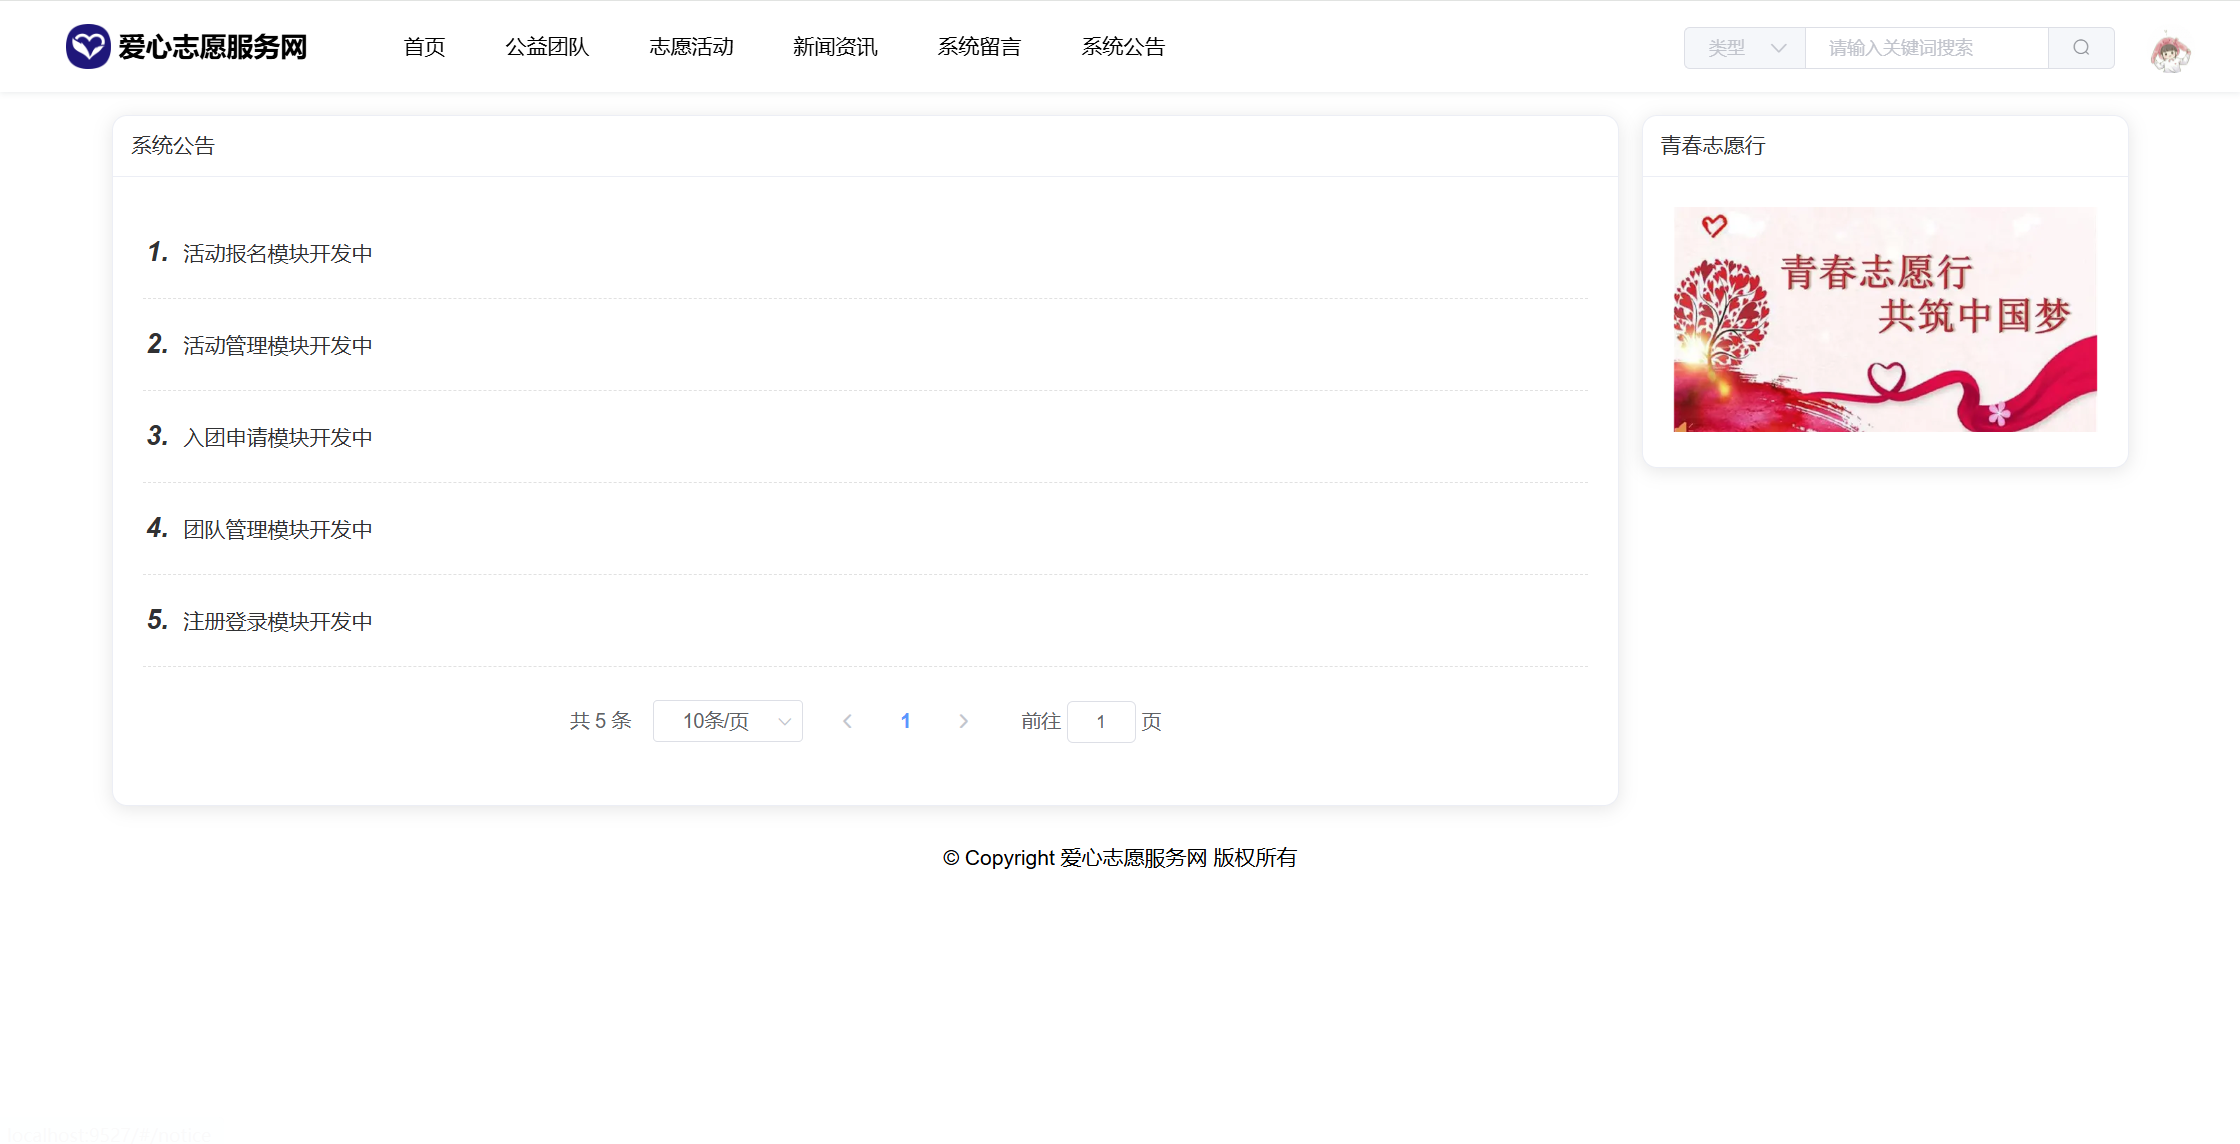Open the 10条/页 page size dropdown

tap(727, 721)
